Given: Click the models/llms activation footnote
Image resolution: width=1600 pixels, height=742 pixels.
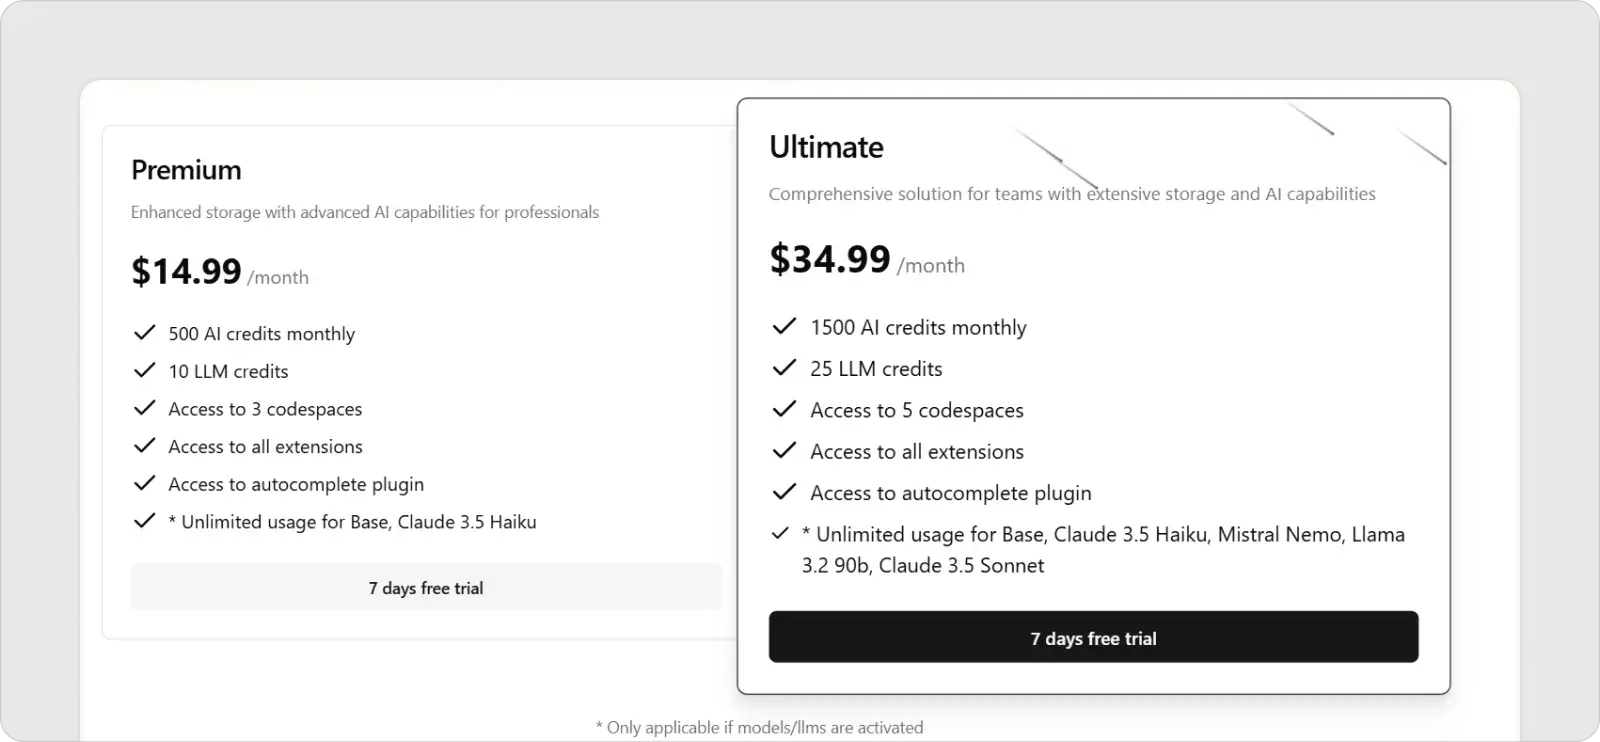Looking at the screenshot, I should click(x=759, y=727).
